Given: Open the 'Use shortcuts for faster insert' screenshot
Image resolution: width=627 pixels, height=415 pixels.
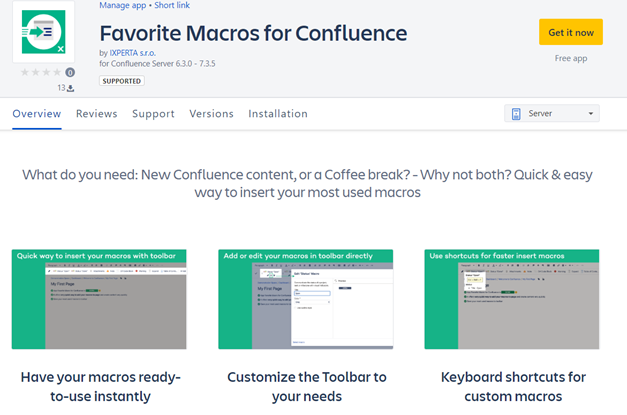Looking at the screenshot, I should coord(512,299).
